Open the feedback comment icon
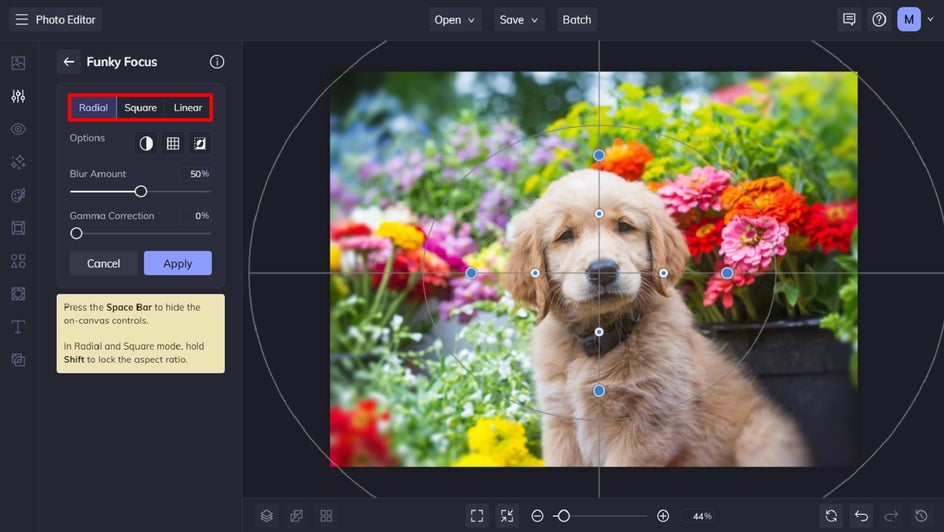 coord(849,20)
